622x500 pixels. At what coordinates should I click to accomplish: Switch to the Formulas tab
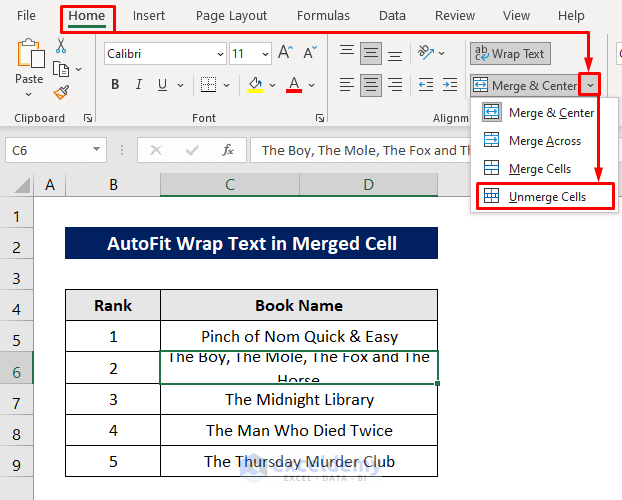(x=323, y=16)
